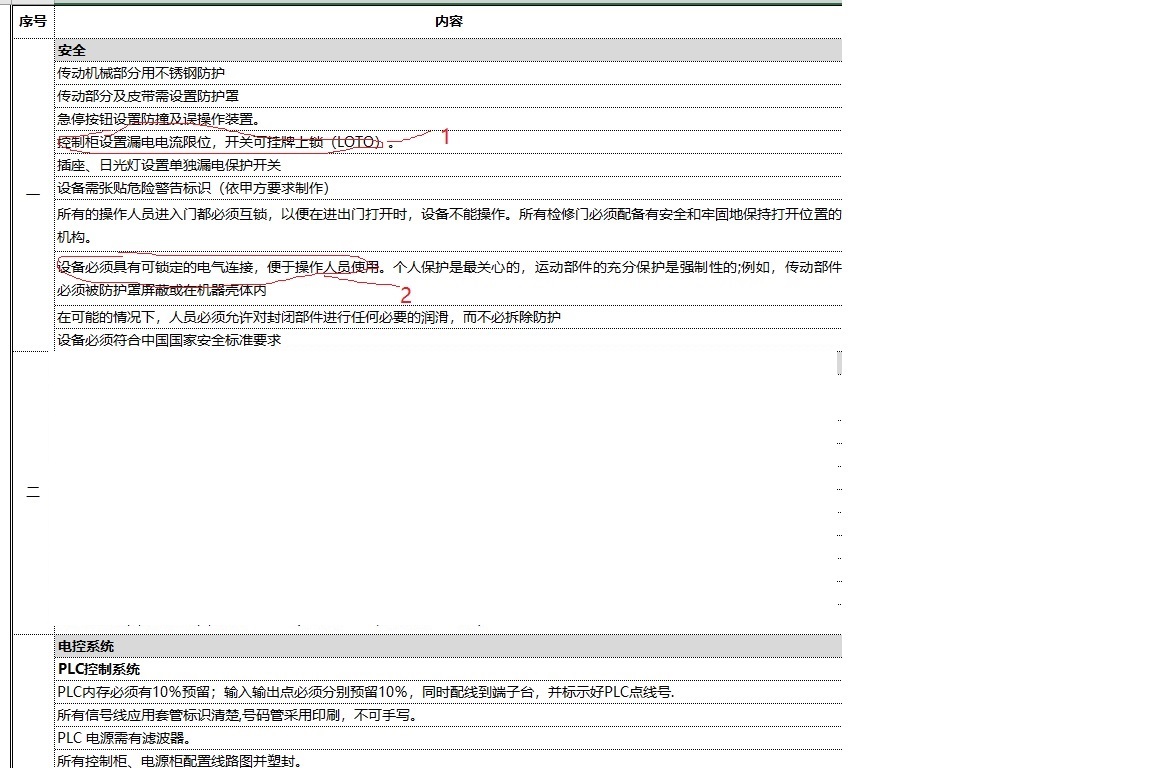Click the 序号 column header
This screenshot has width=1152, height=768.
(x=33, y=21)
